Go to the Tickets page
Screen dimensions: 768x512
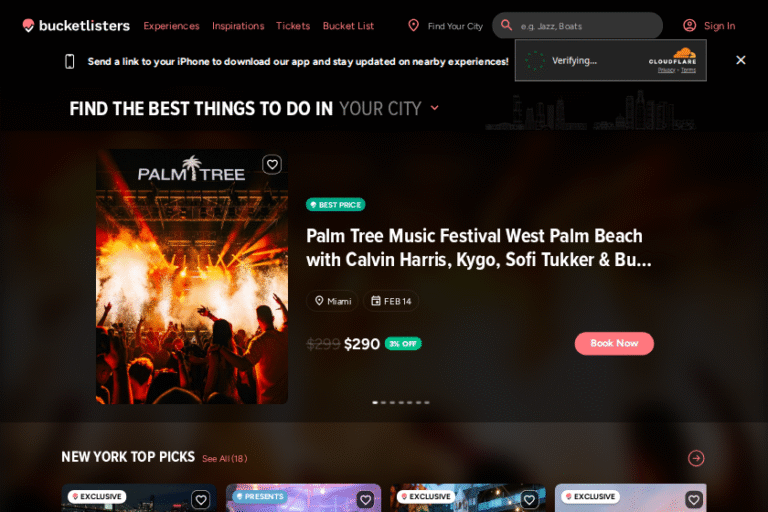click(293, 26)
